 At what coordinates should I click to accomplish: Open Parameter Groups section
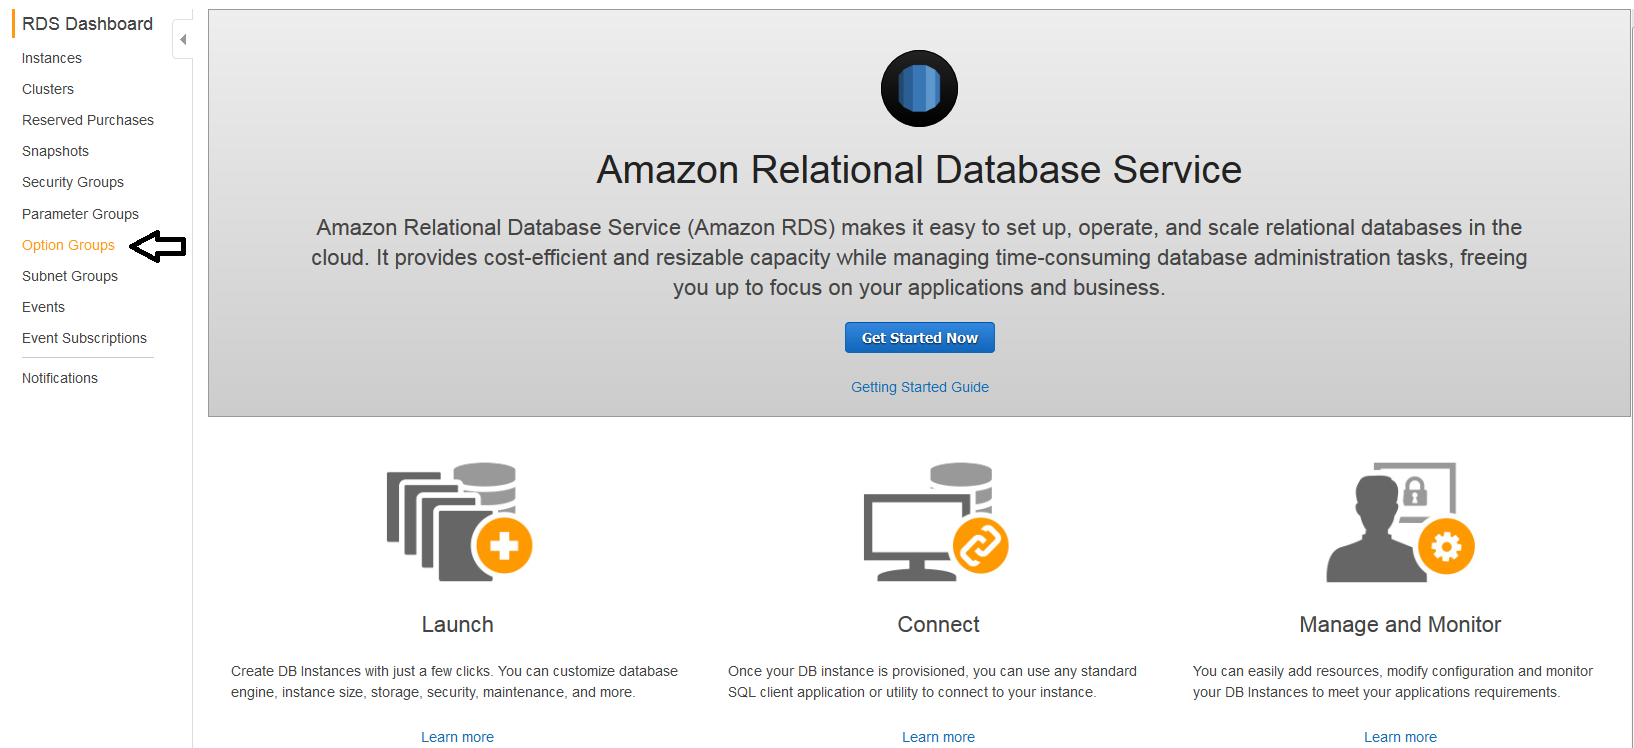(80, 214)
